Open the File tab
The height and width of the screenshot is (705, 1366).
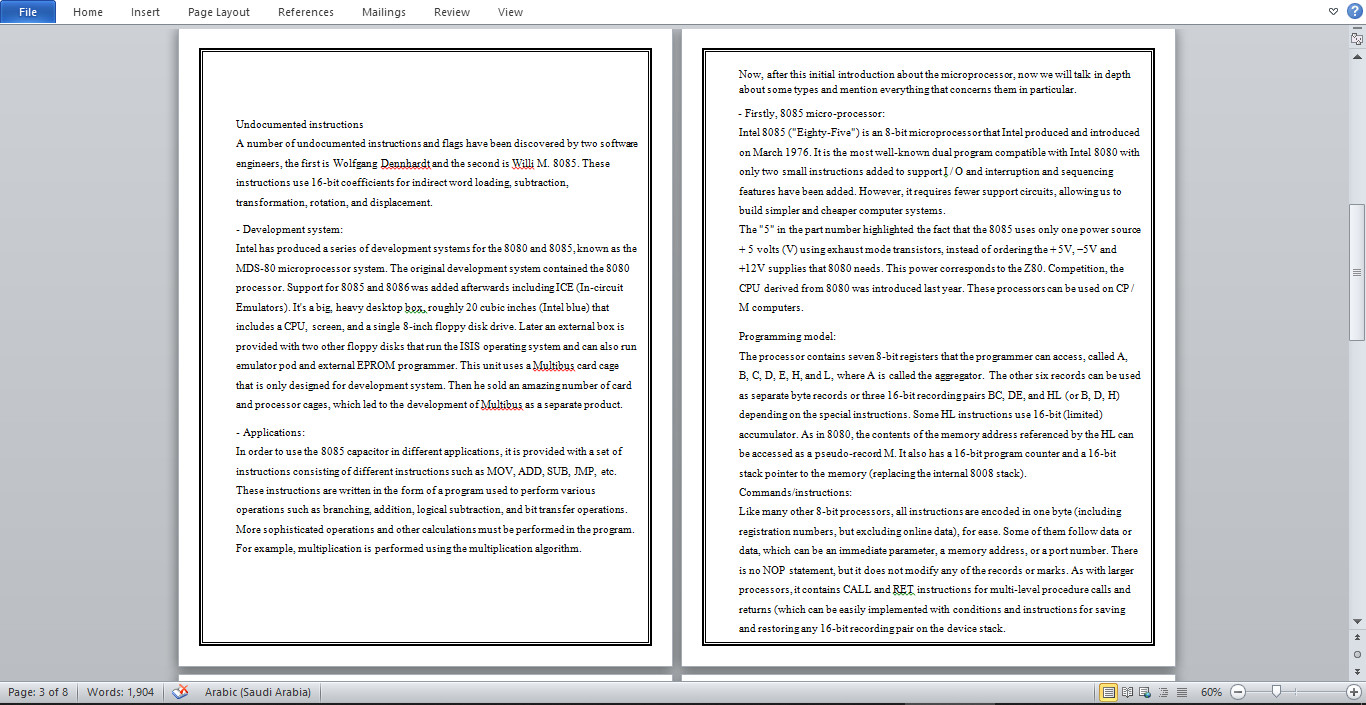point(27,11)
